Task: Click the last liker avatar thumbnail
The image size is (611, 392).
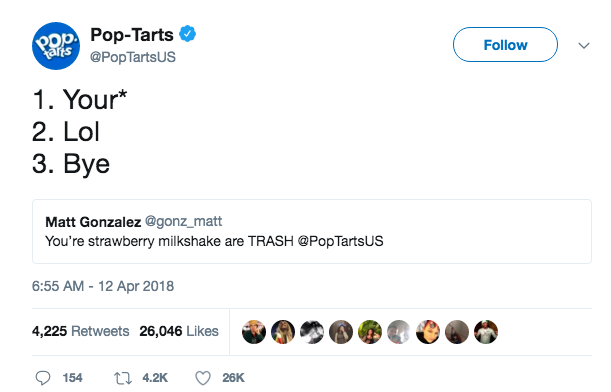Action: point(486,332)
